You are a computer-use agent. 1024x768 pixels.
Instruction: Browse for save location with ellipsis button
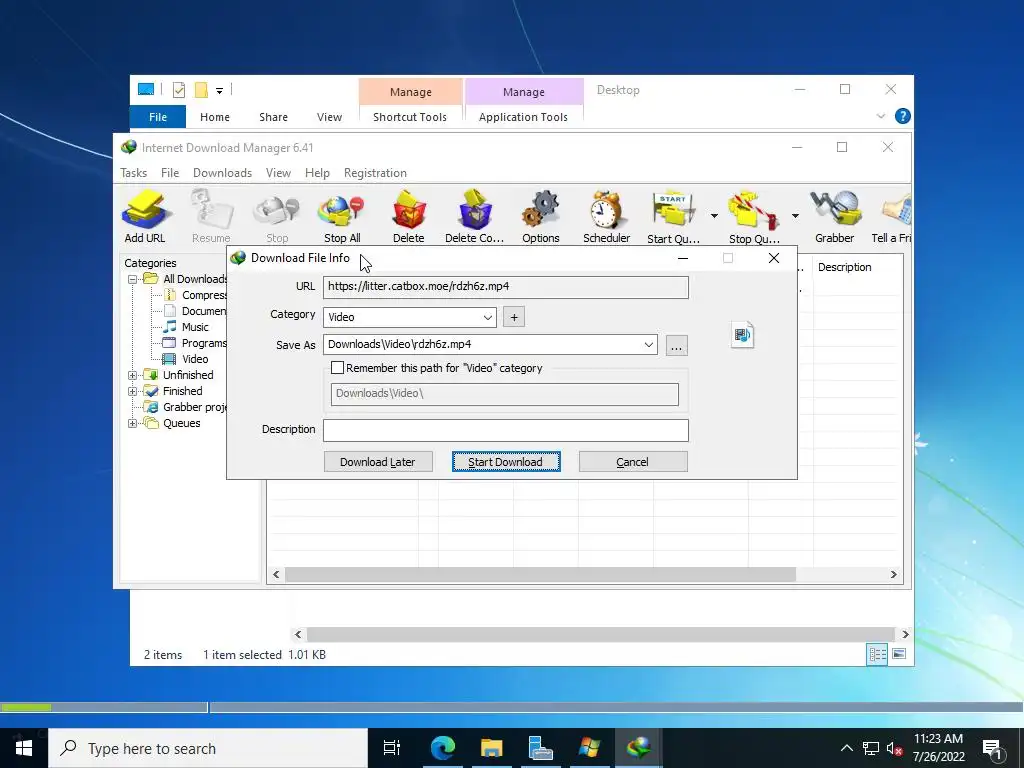(x=677, y=345)
